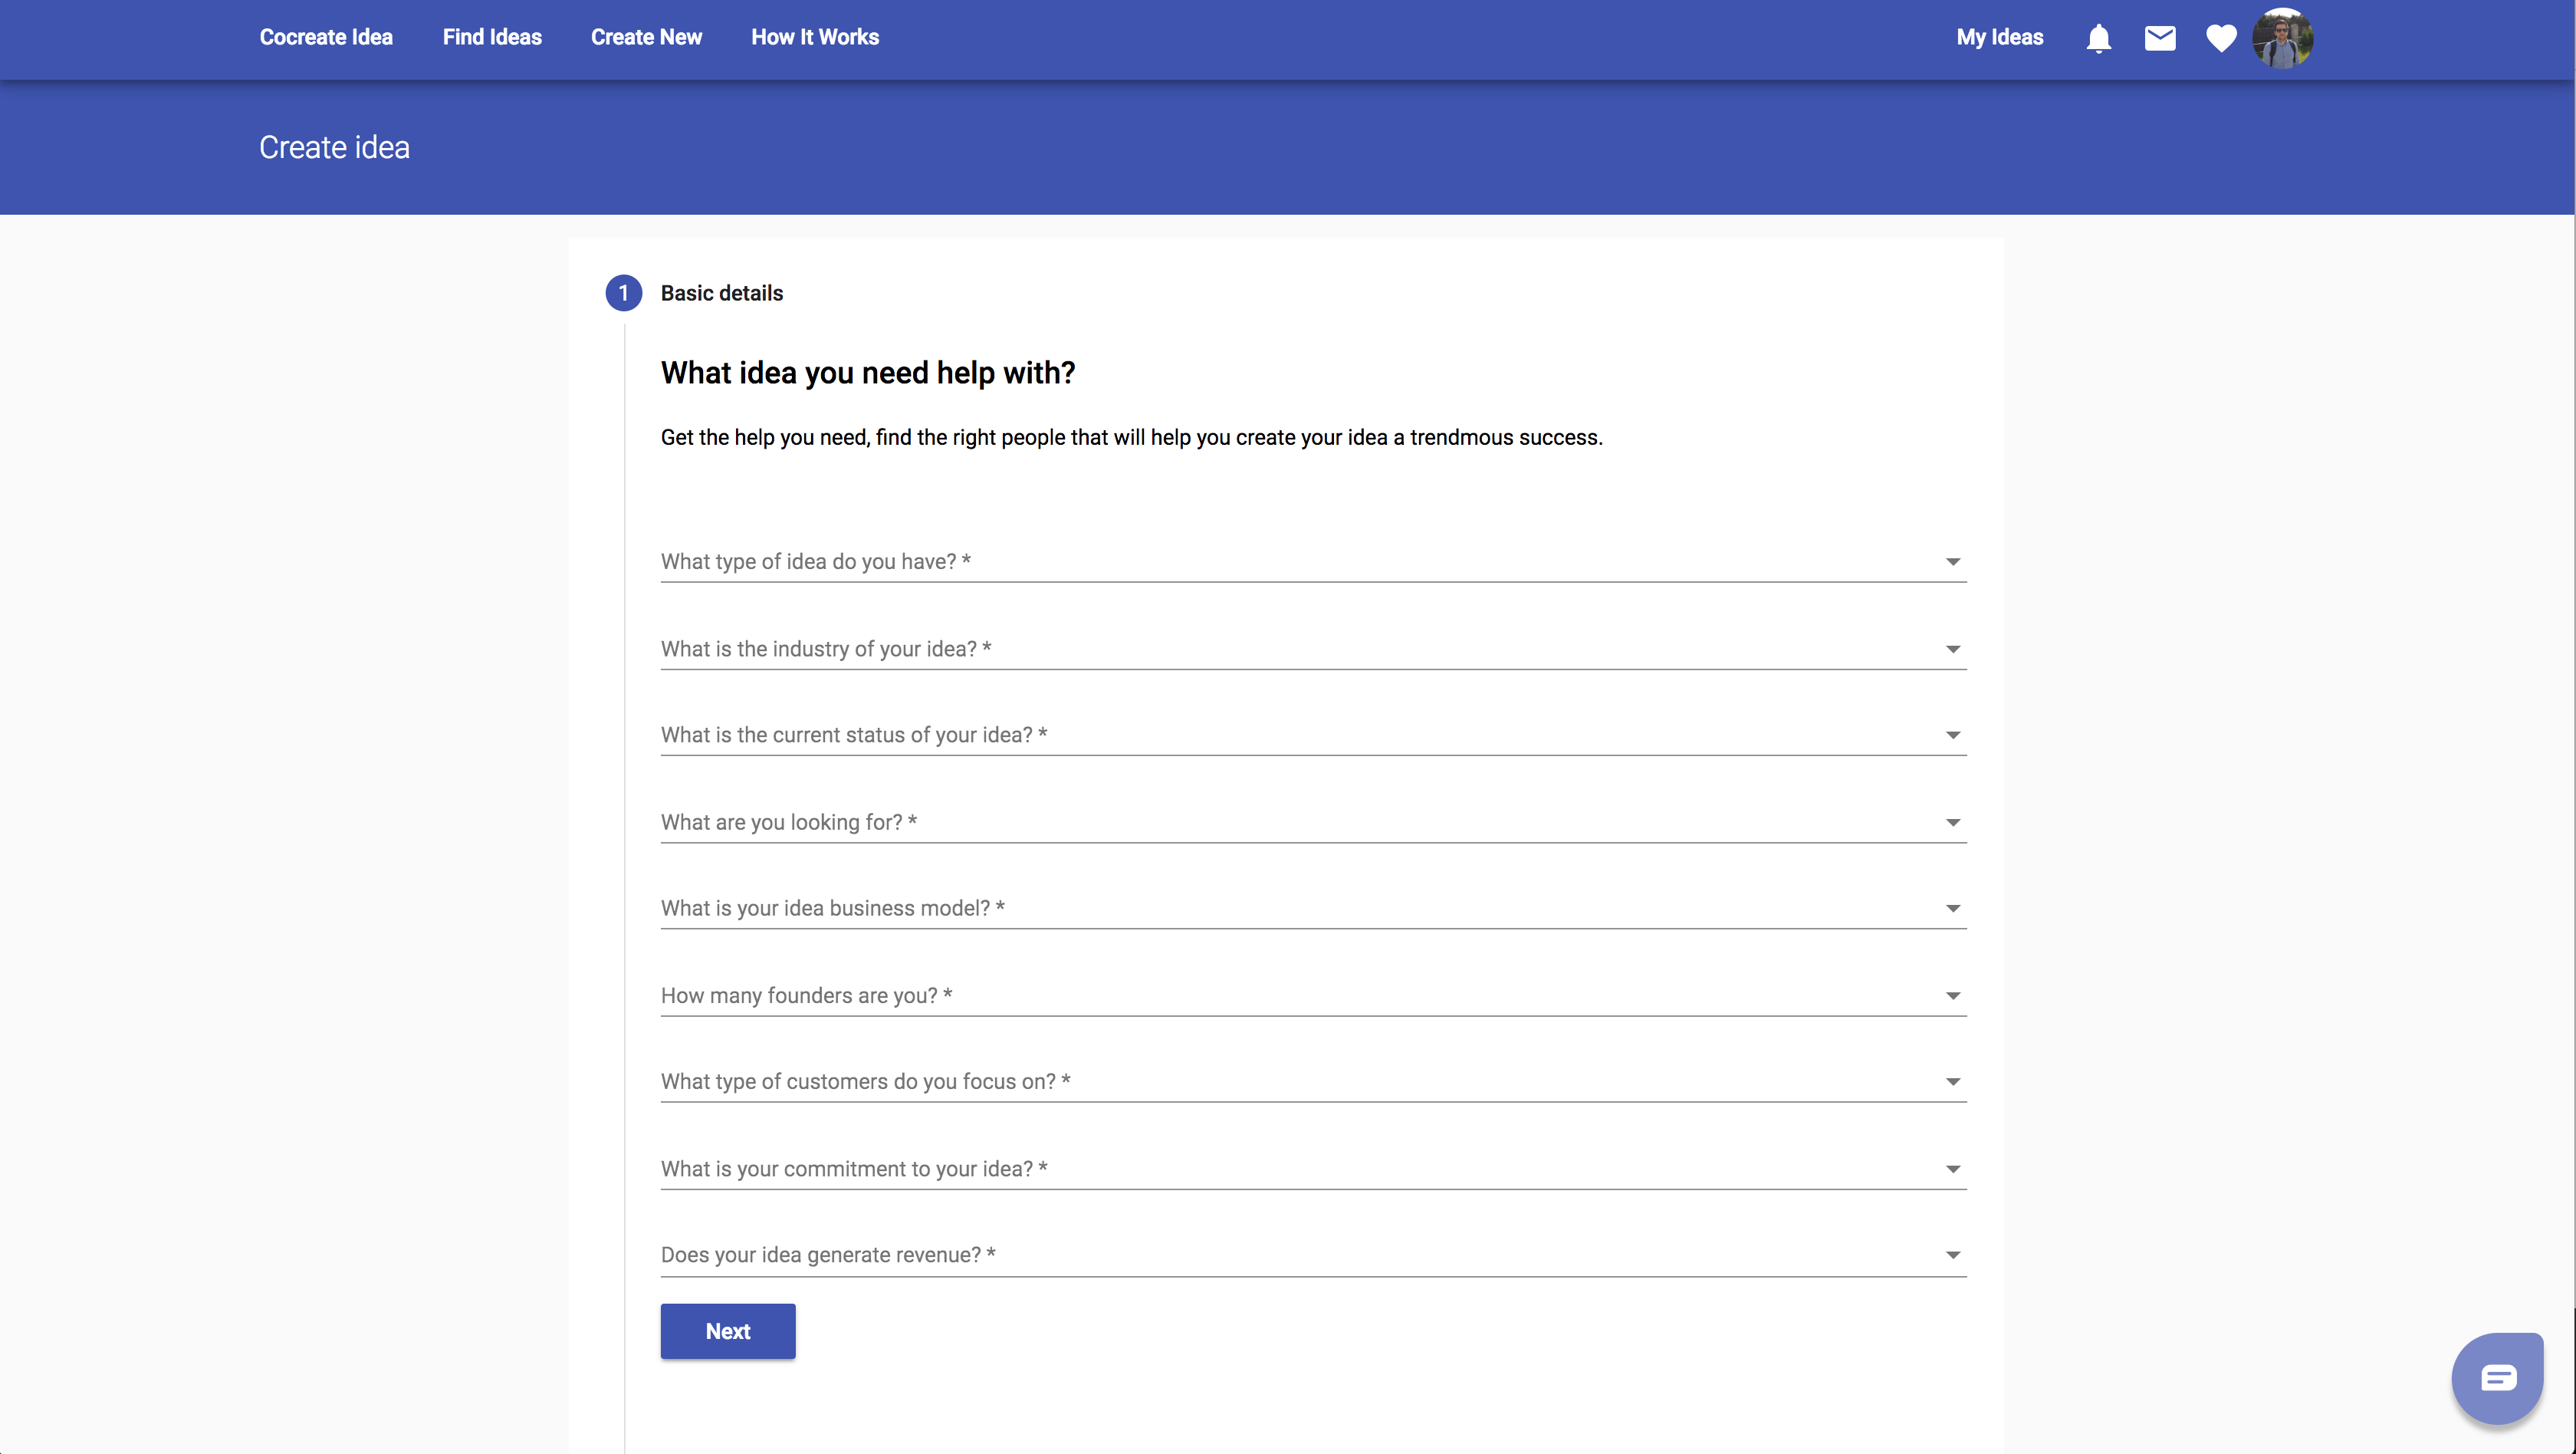
Task: Select Cocreate Idea in the navigation
Action: 326,37
